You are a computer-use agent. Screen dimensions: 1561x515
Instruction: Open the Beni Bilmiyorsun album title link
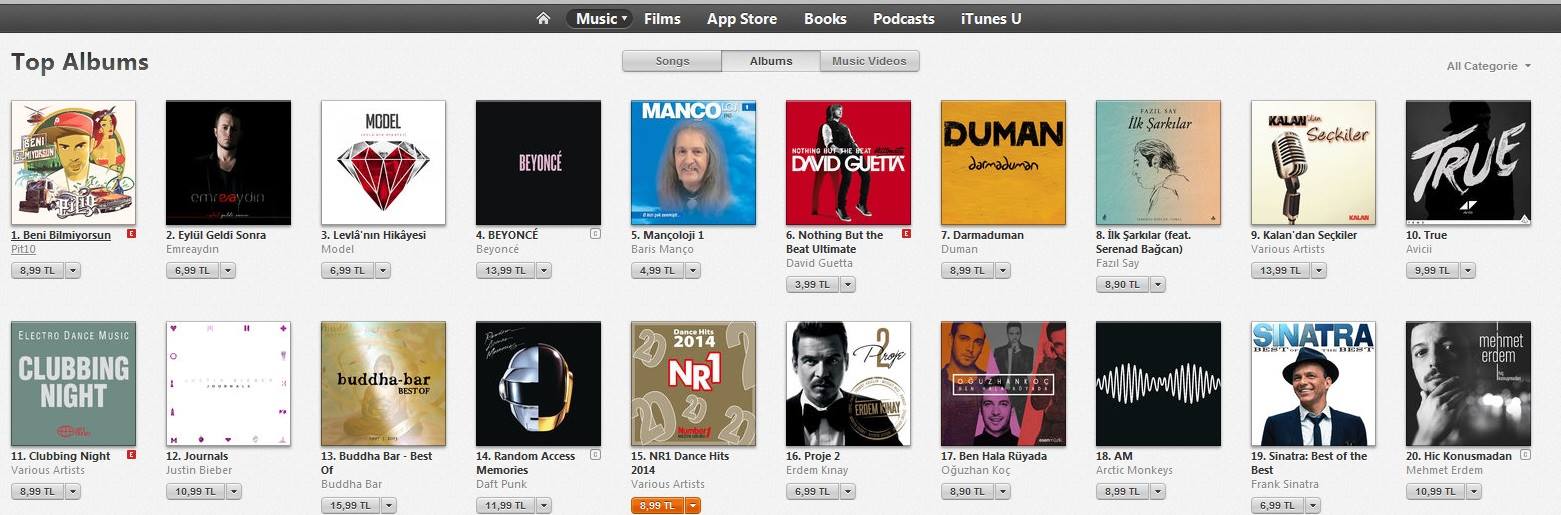pos(60,235)
